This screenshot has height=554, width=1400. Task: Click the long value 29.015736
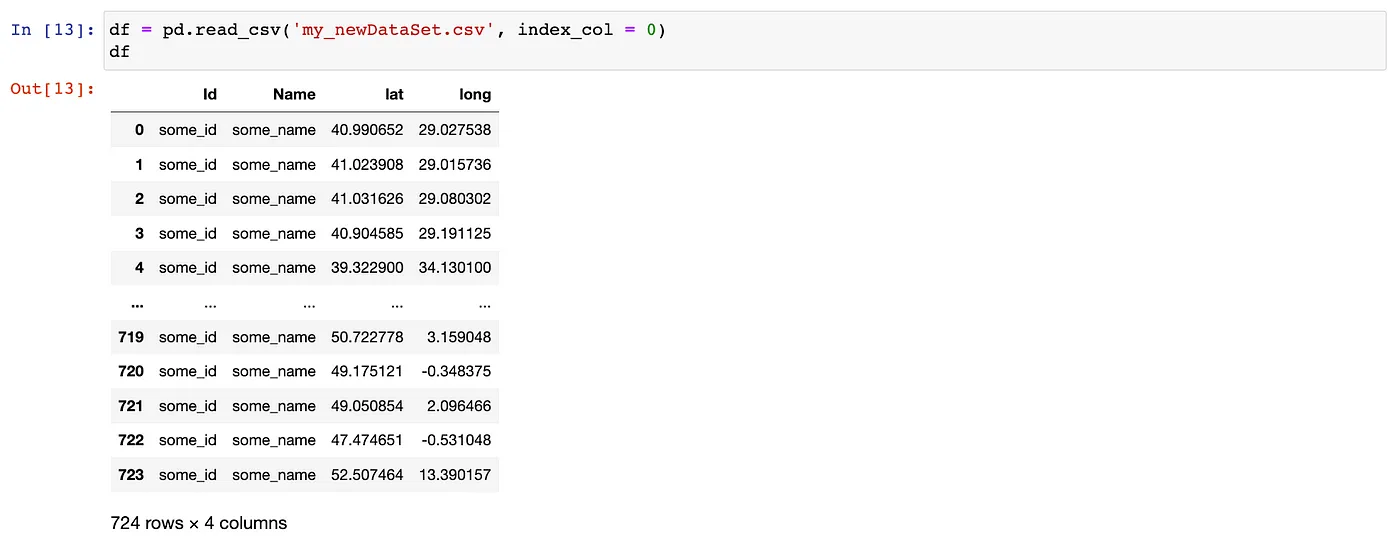click(455, 164)
